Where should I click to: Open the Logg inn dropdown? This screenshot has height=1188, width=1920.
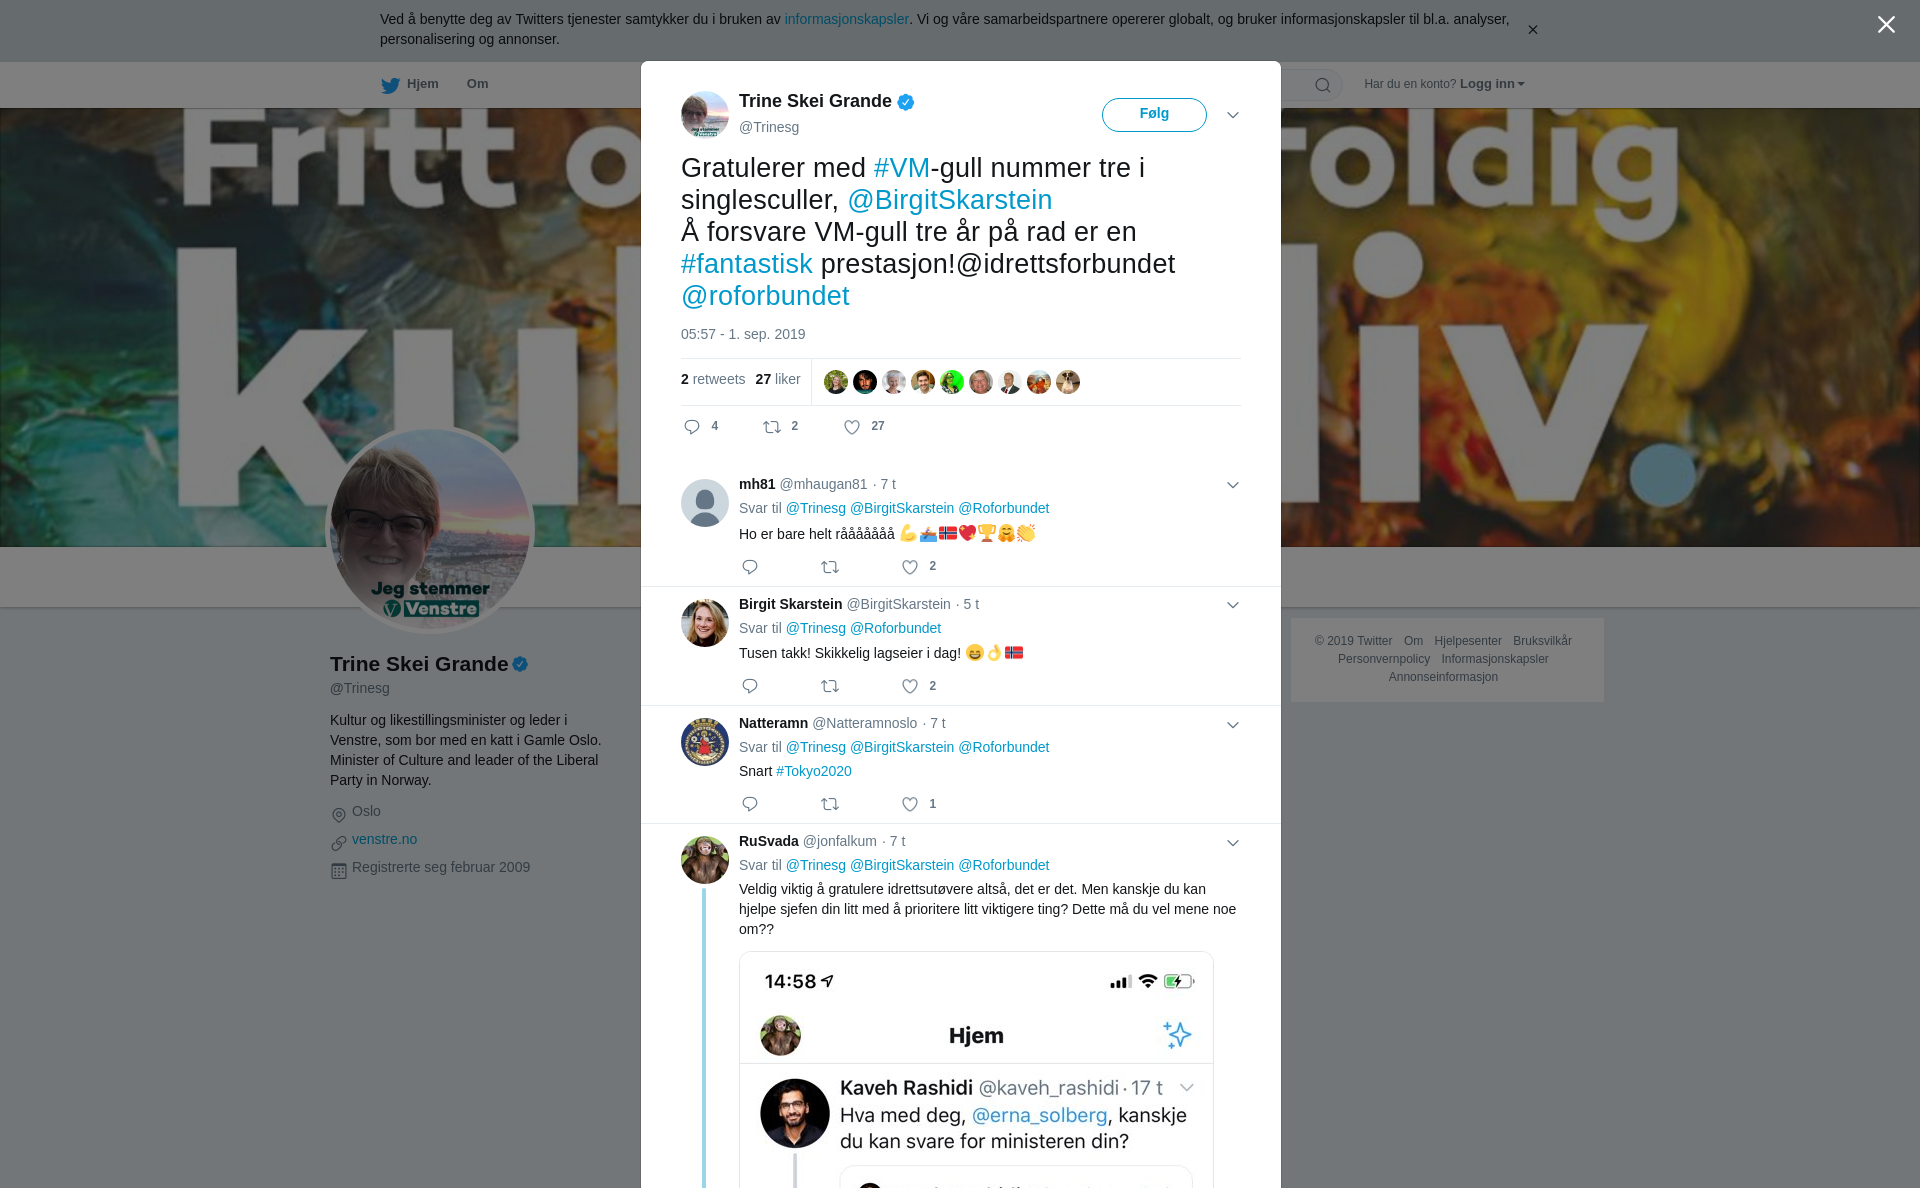click(x=1492, y=84)
